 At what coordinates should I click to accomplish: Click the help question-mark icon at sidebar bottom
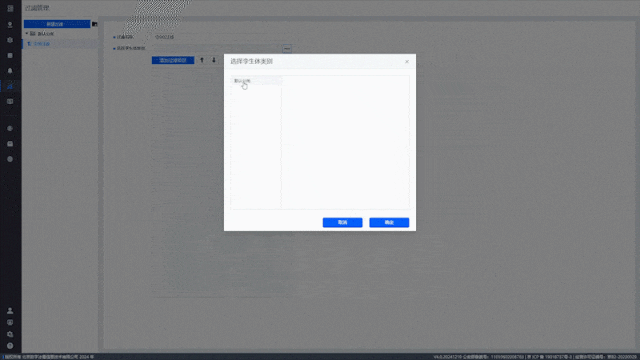pyautogui.click(x=10, y=346)
